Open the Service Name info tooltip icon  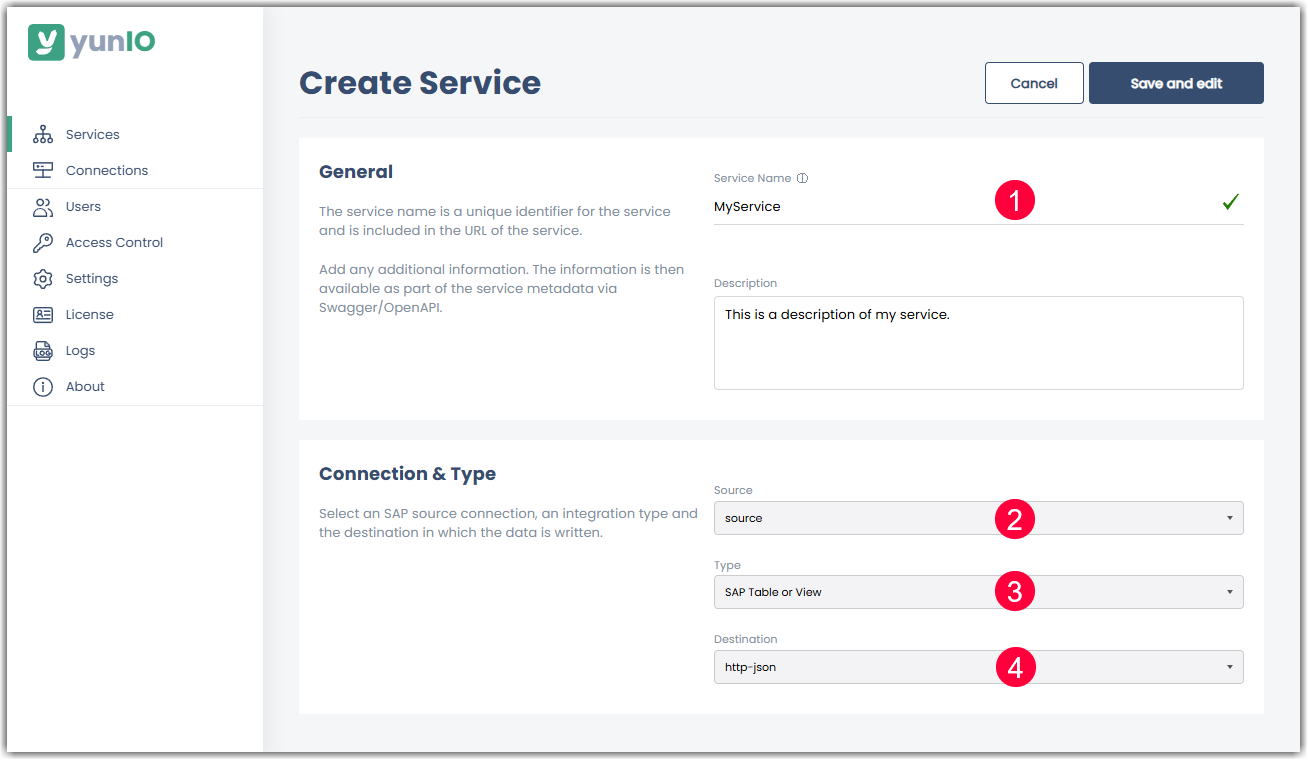802,177
